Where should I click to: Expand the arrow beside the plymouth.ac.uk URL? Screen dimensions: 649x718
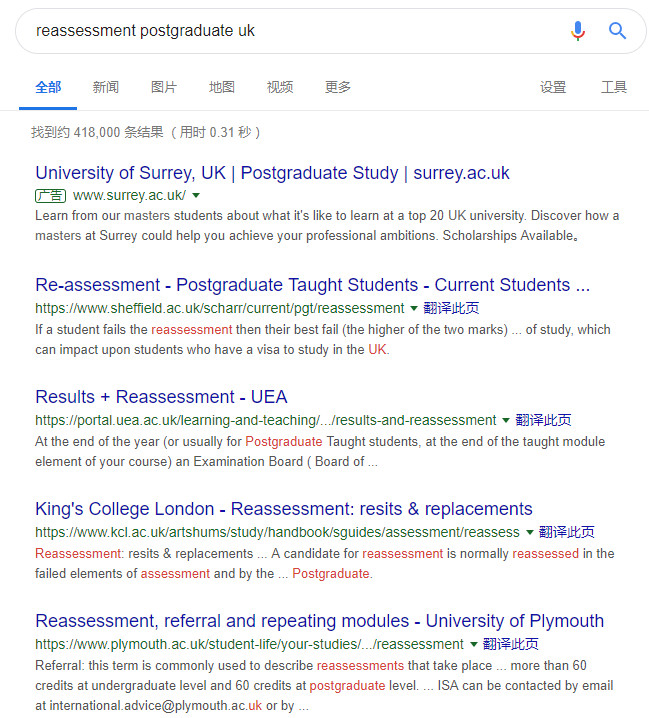pyautogui.click(x=474, y=644)
